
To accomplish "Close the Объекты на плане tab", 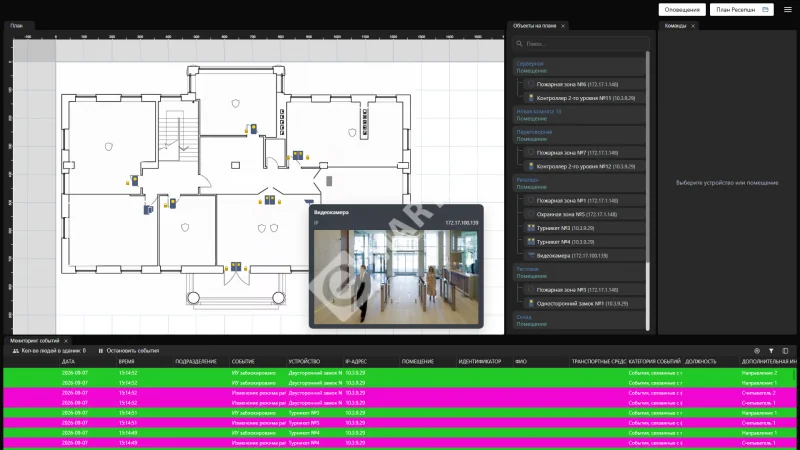I will point(563,26).
